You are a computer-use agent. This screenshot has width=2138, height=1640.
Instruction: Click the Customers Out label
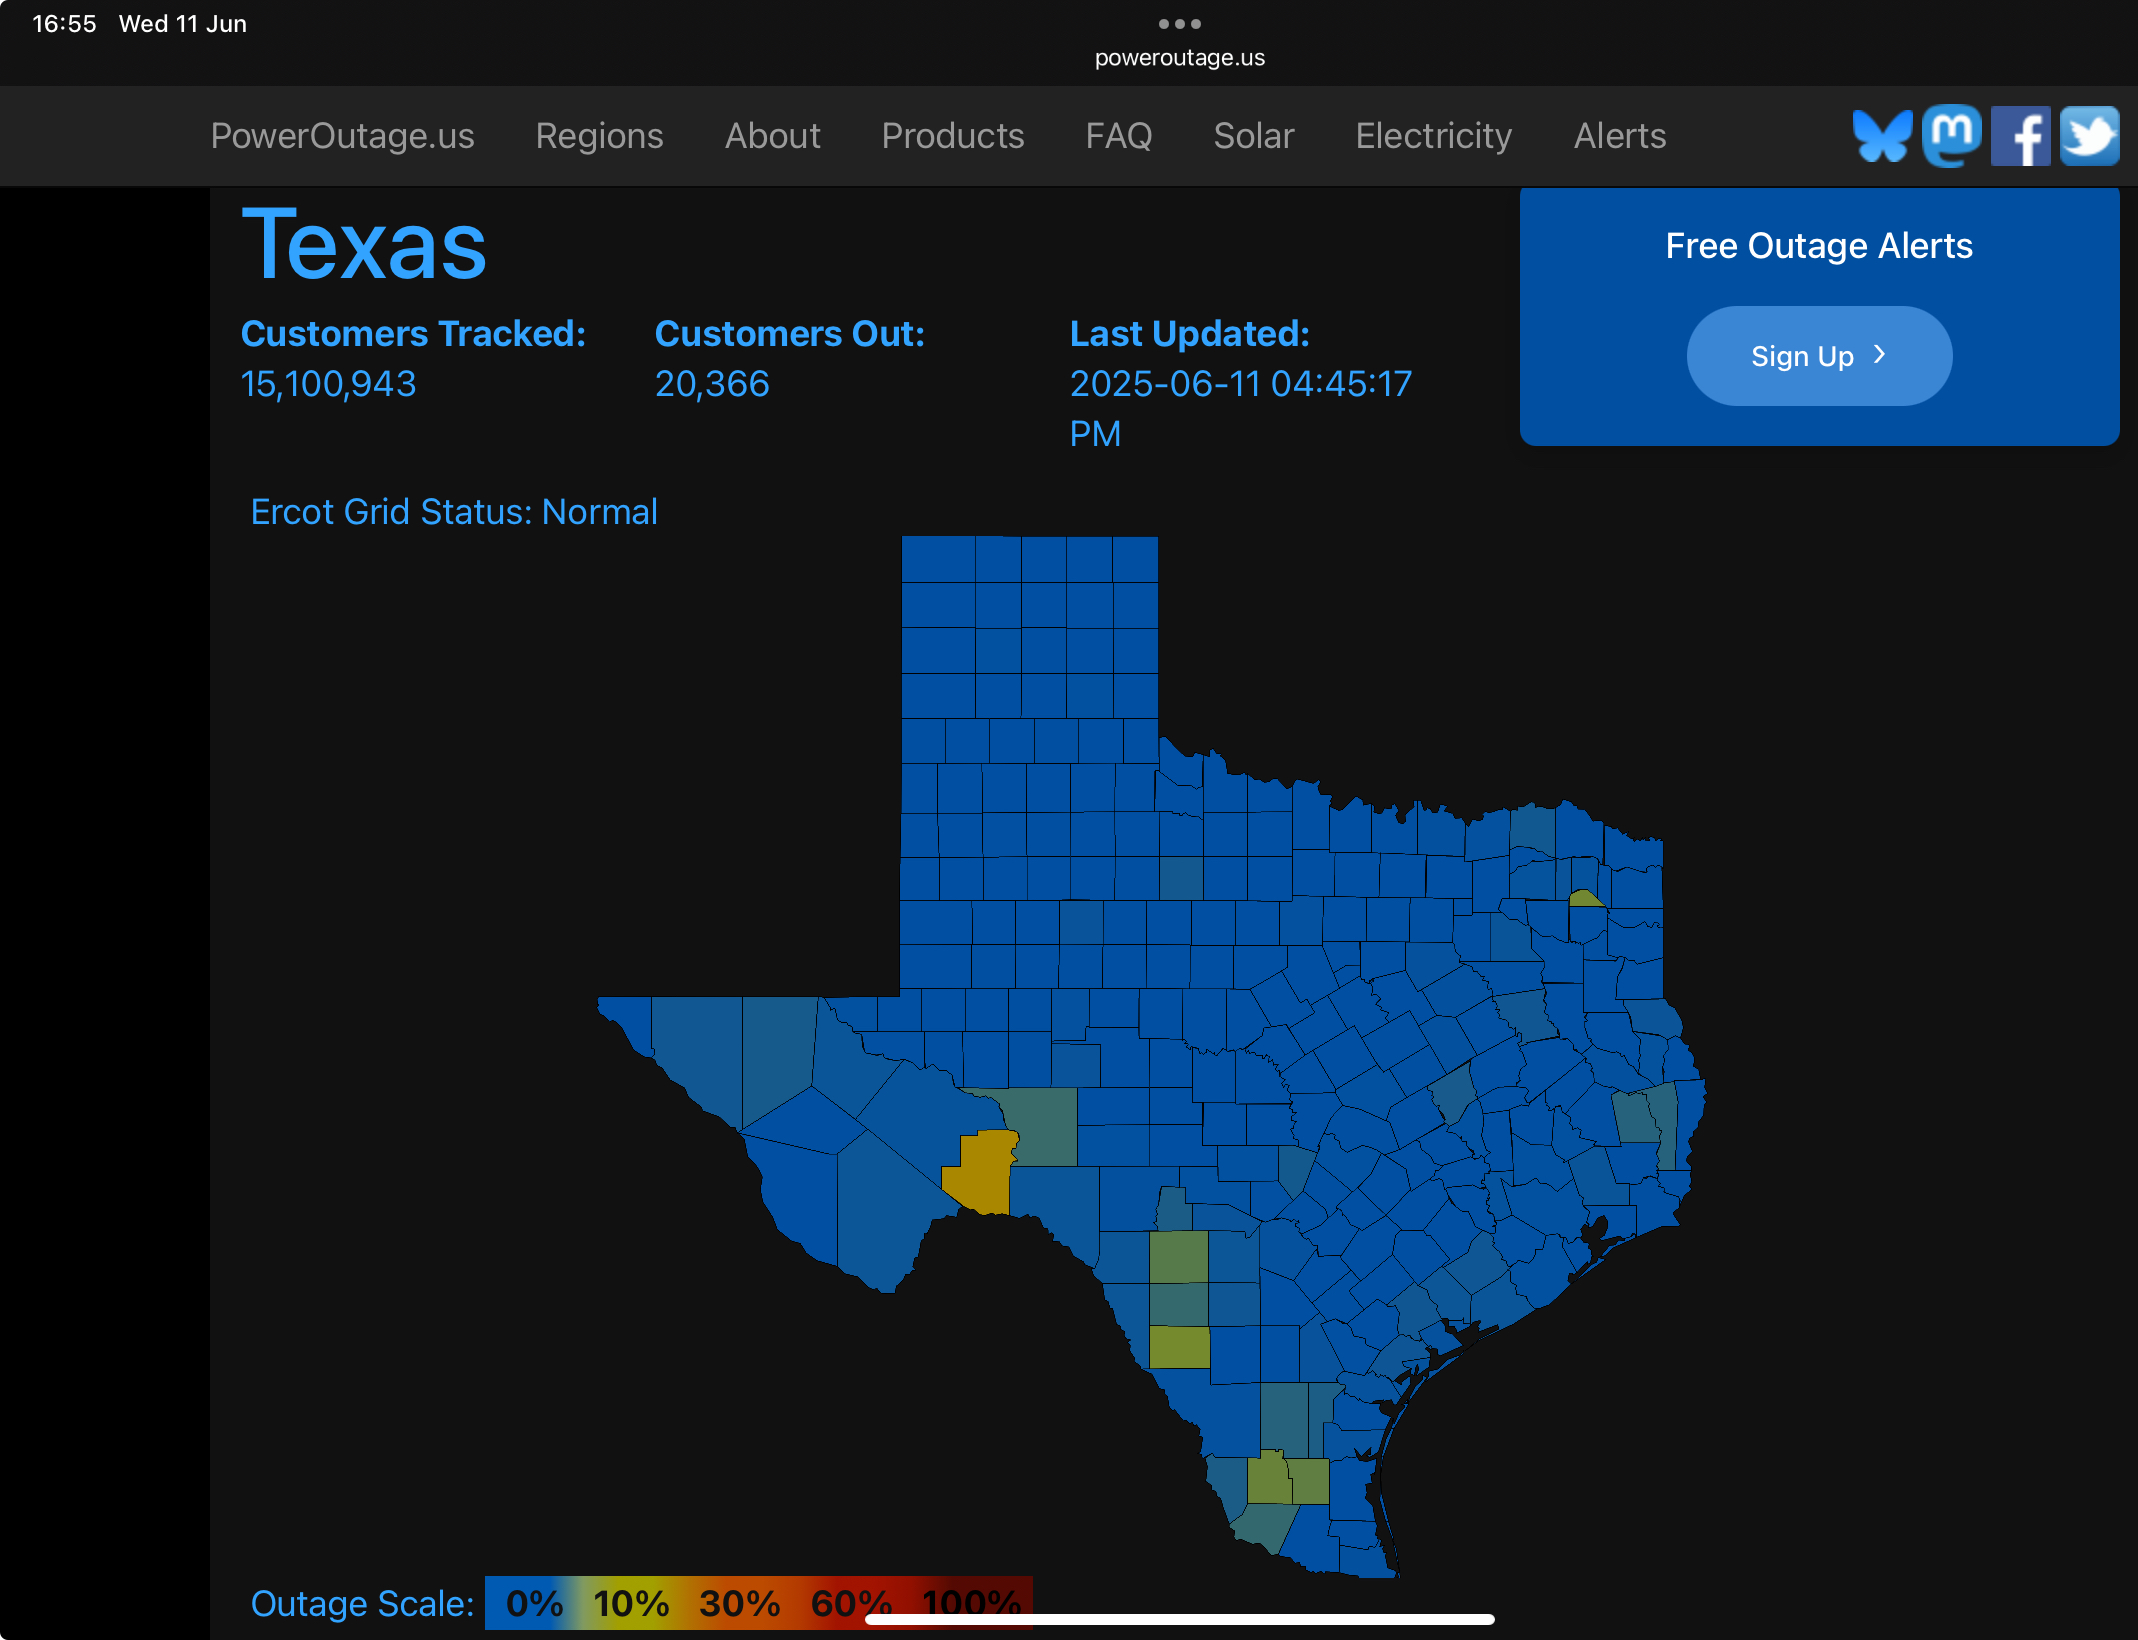pyautogui.click(x=790, y=334)
